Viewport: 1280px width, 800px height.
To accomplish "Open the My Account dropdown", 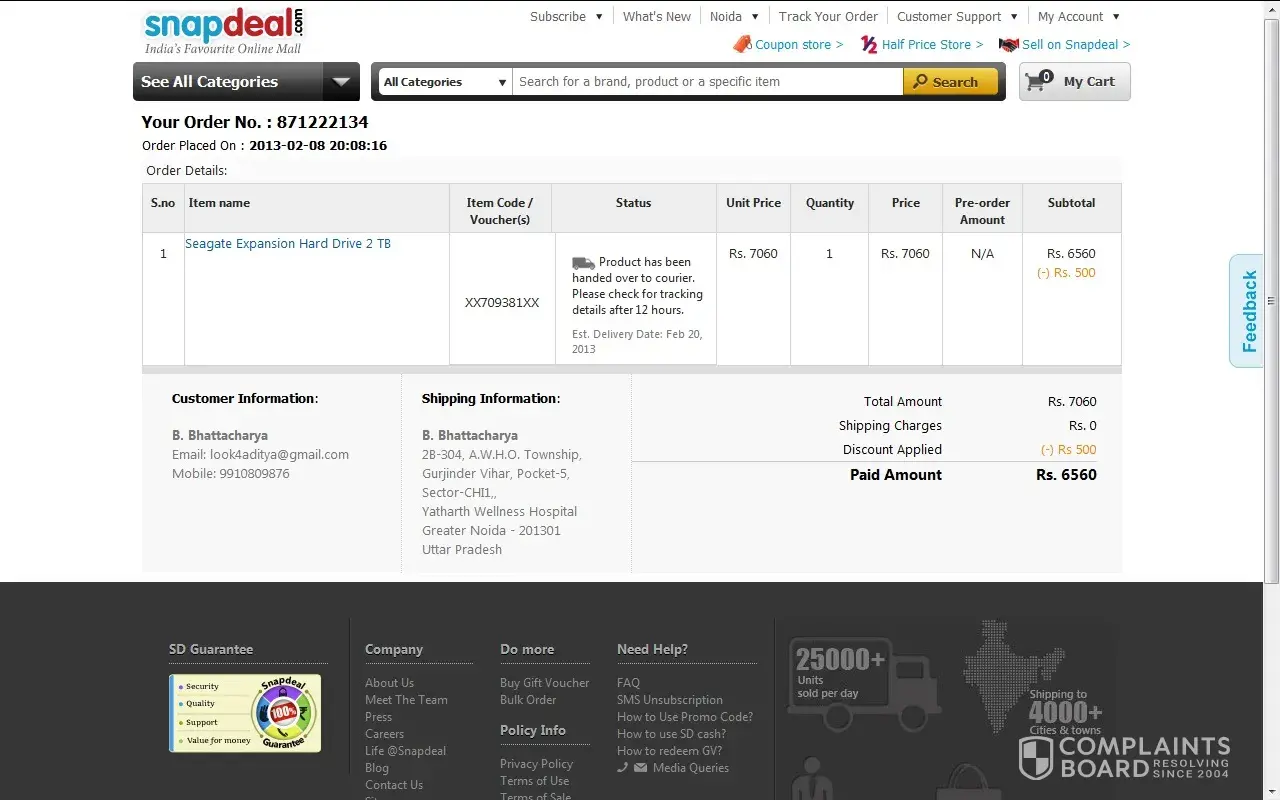I will pos(1079,16).
